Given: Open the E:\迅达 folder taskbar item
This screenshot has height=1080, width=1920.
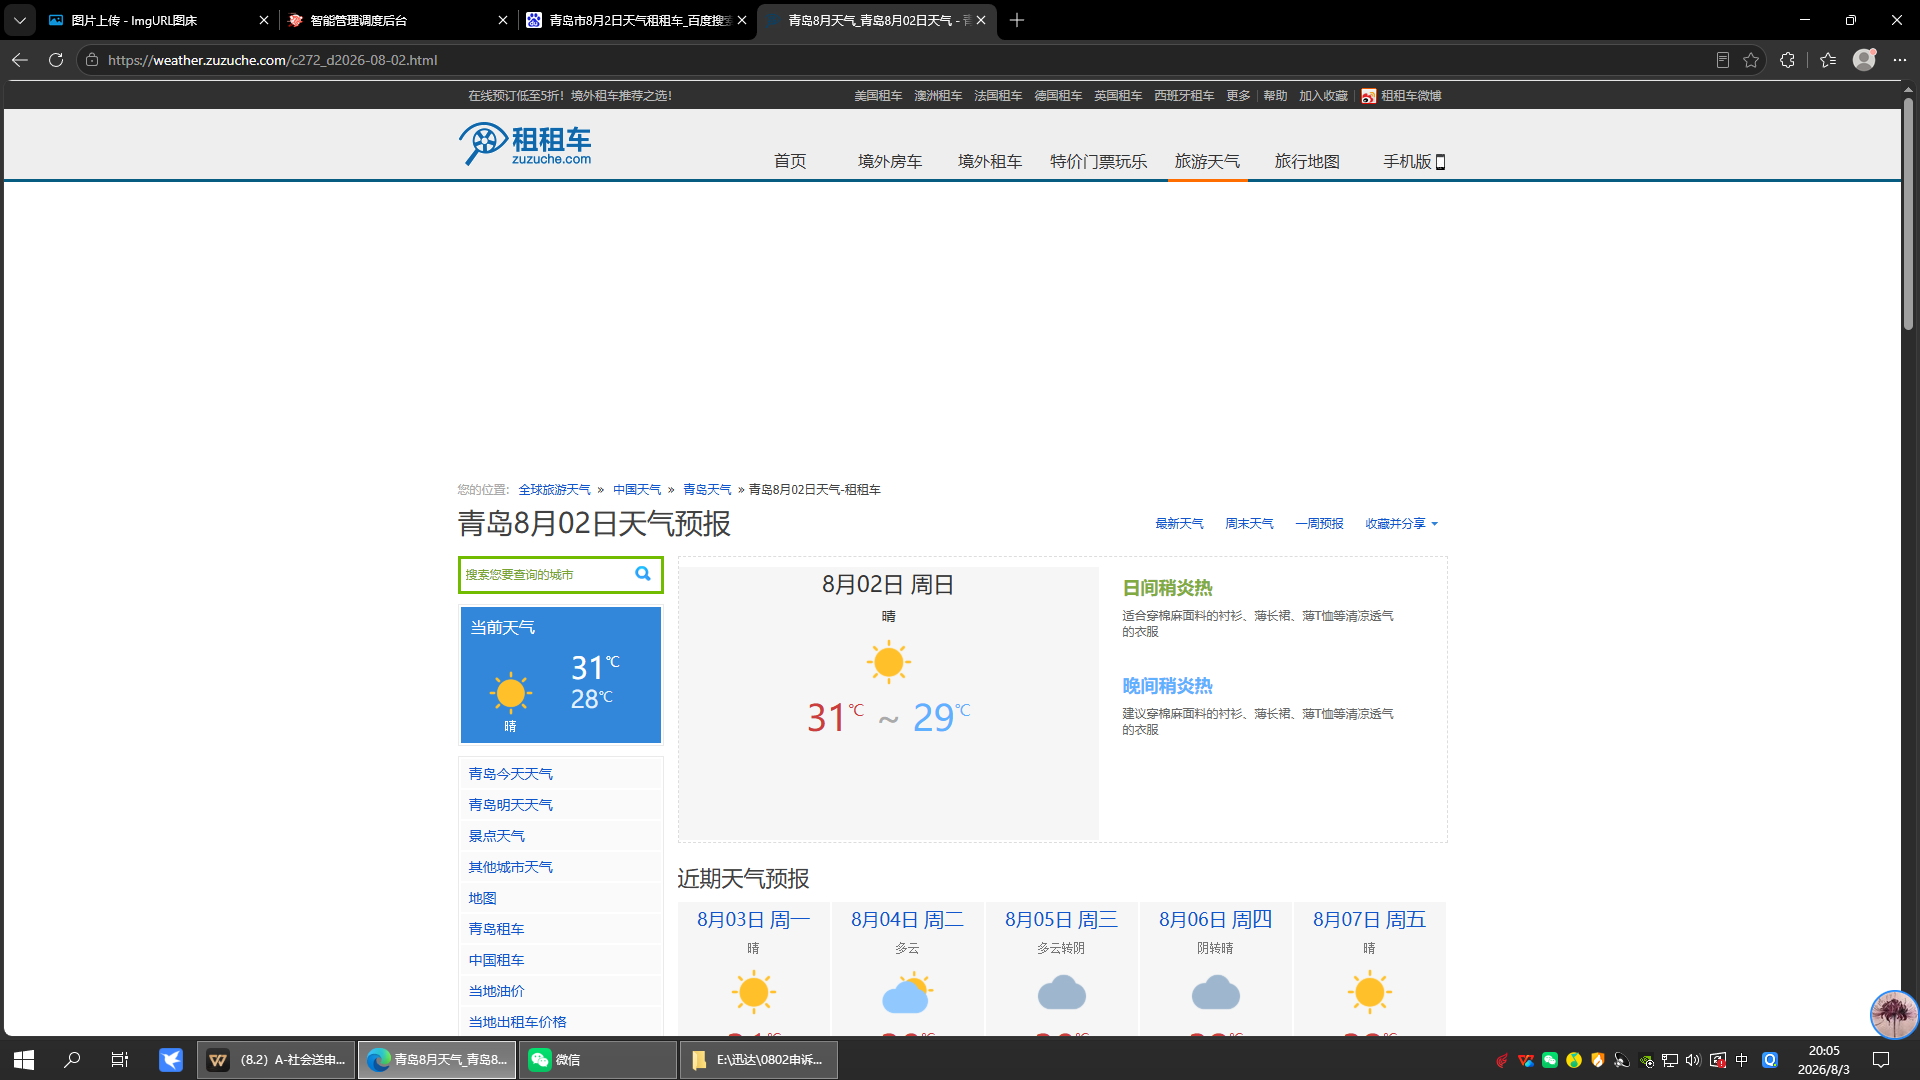Looking at the screenshot, I should coord(759,1060).
